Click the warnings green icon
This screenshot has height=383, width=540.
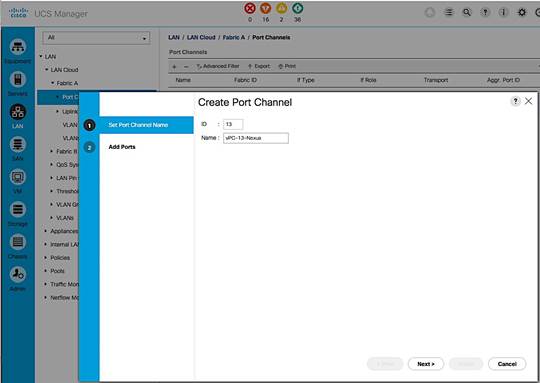point(298,8)
